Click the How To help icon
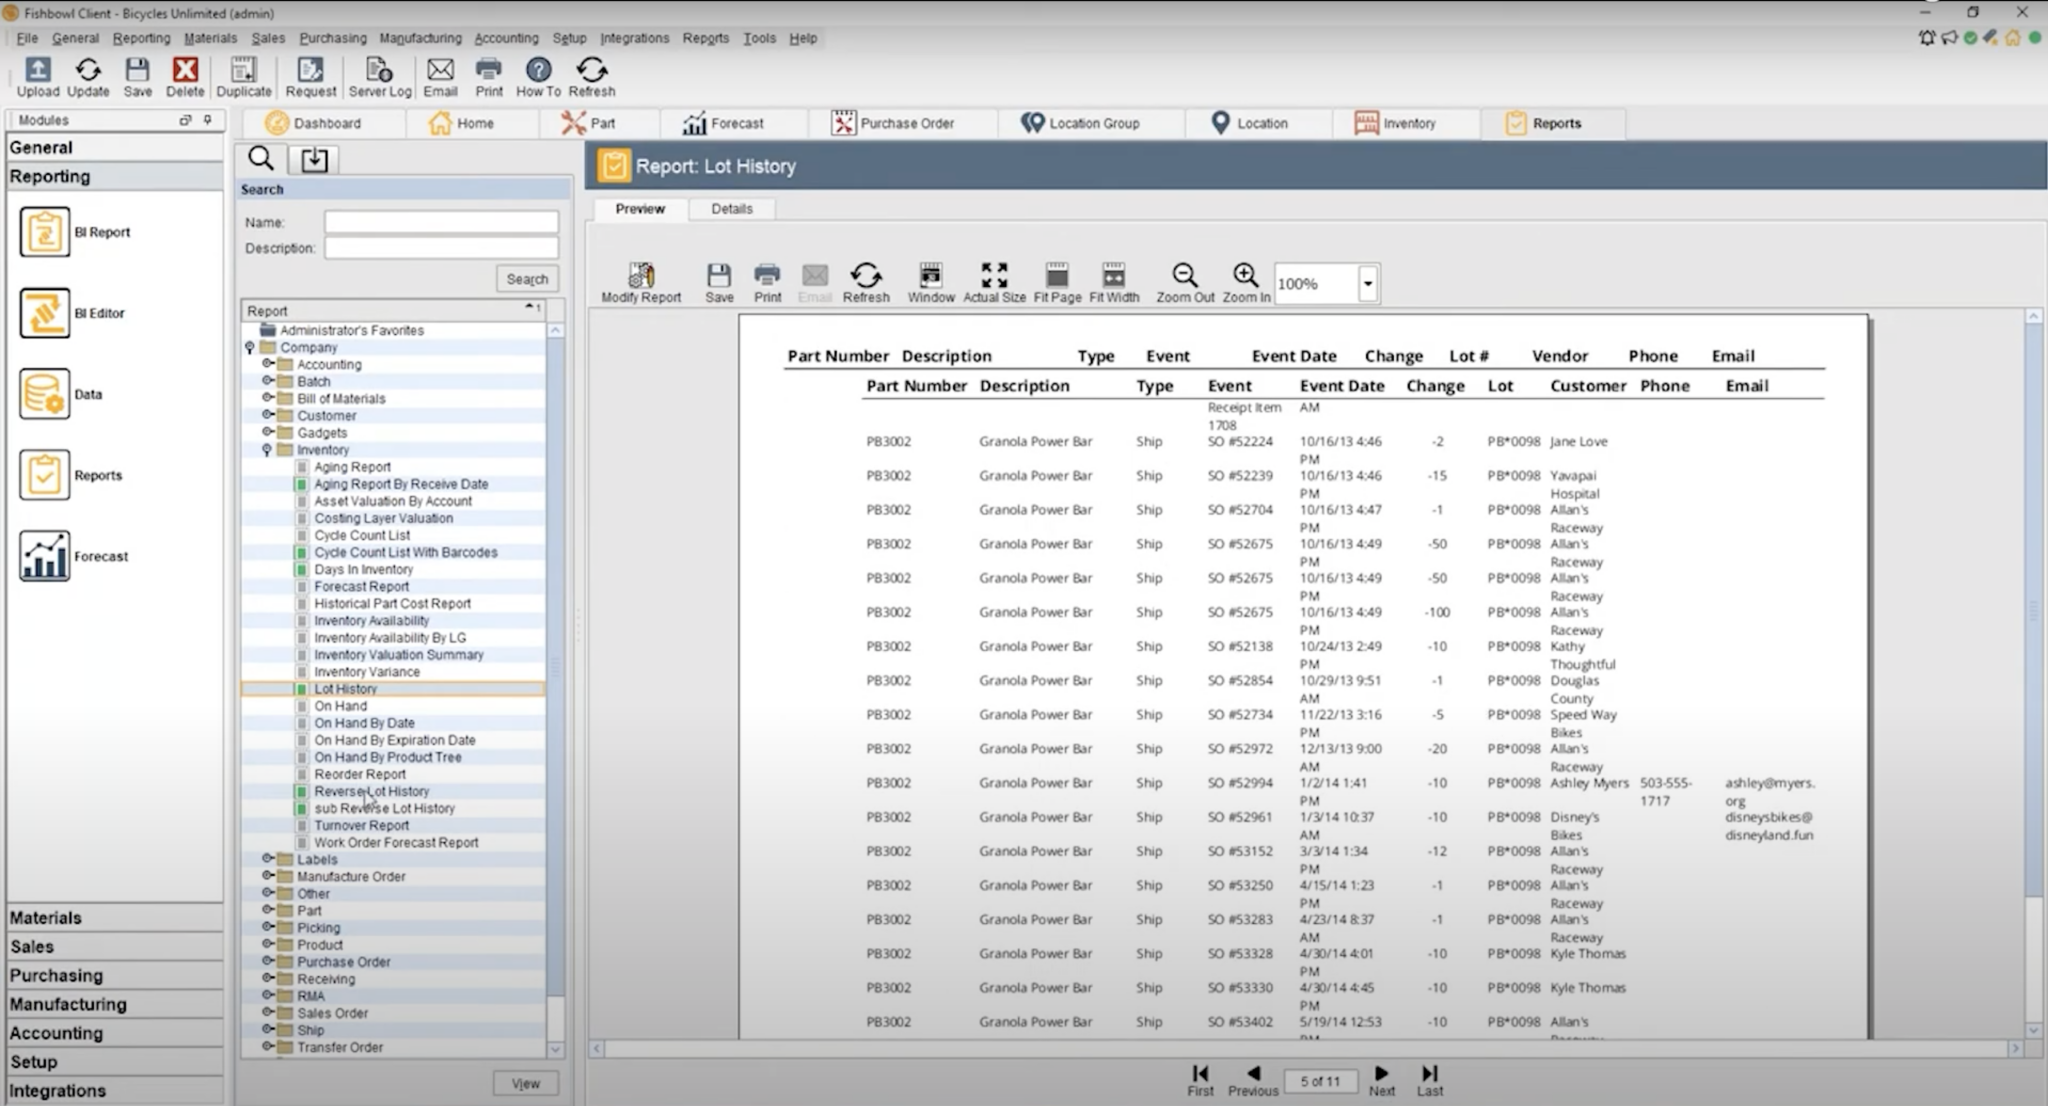2048x1106 pixels. (538, 76)
